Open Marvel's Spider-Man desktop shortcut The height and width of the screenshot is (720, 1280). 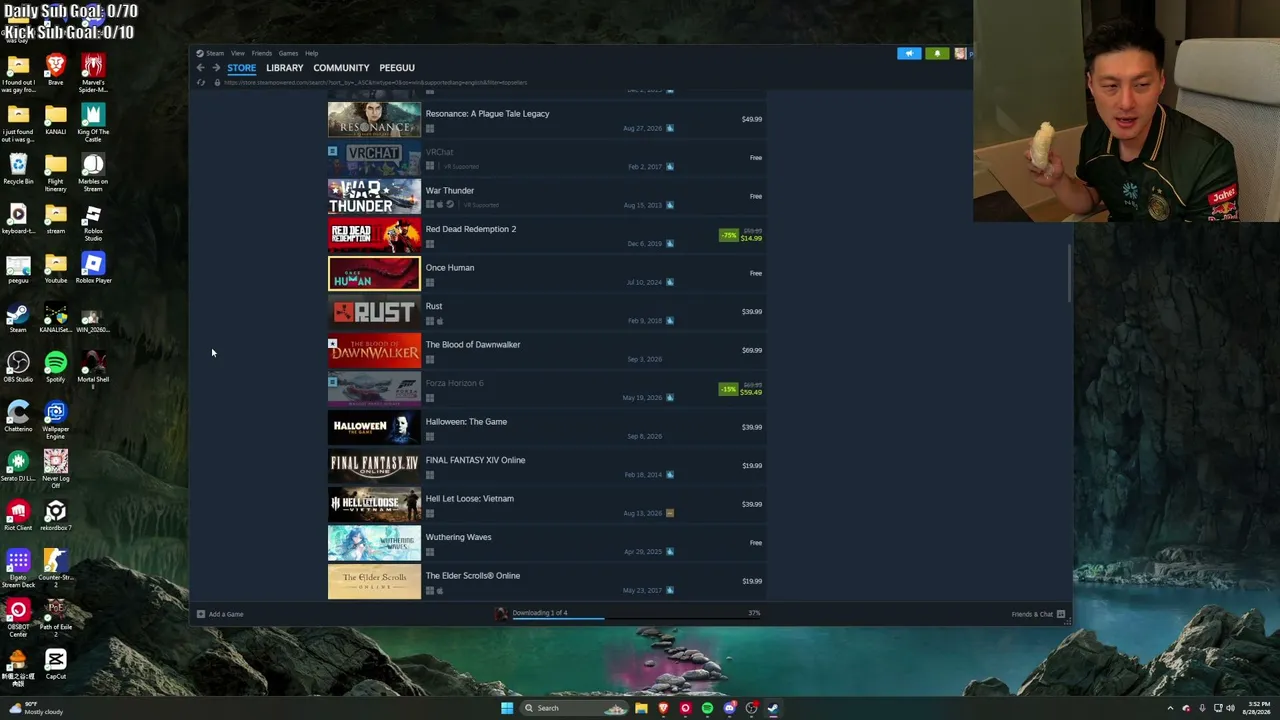(x=93, y=73)
